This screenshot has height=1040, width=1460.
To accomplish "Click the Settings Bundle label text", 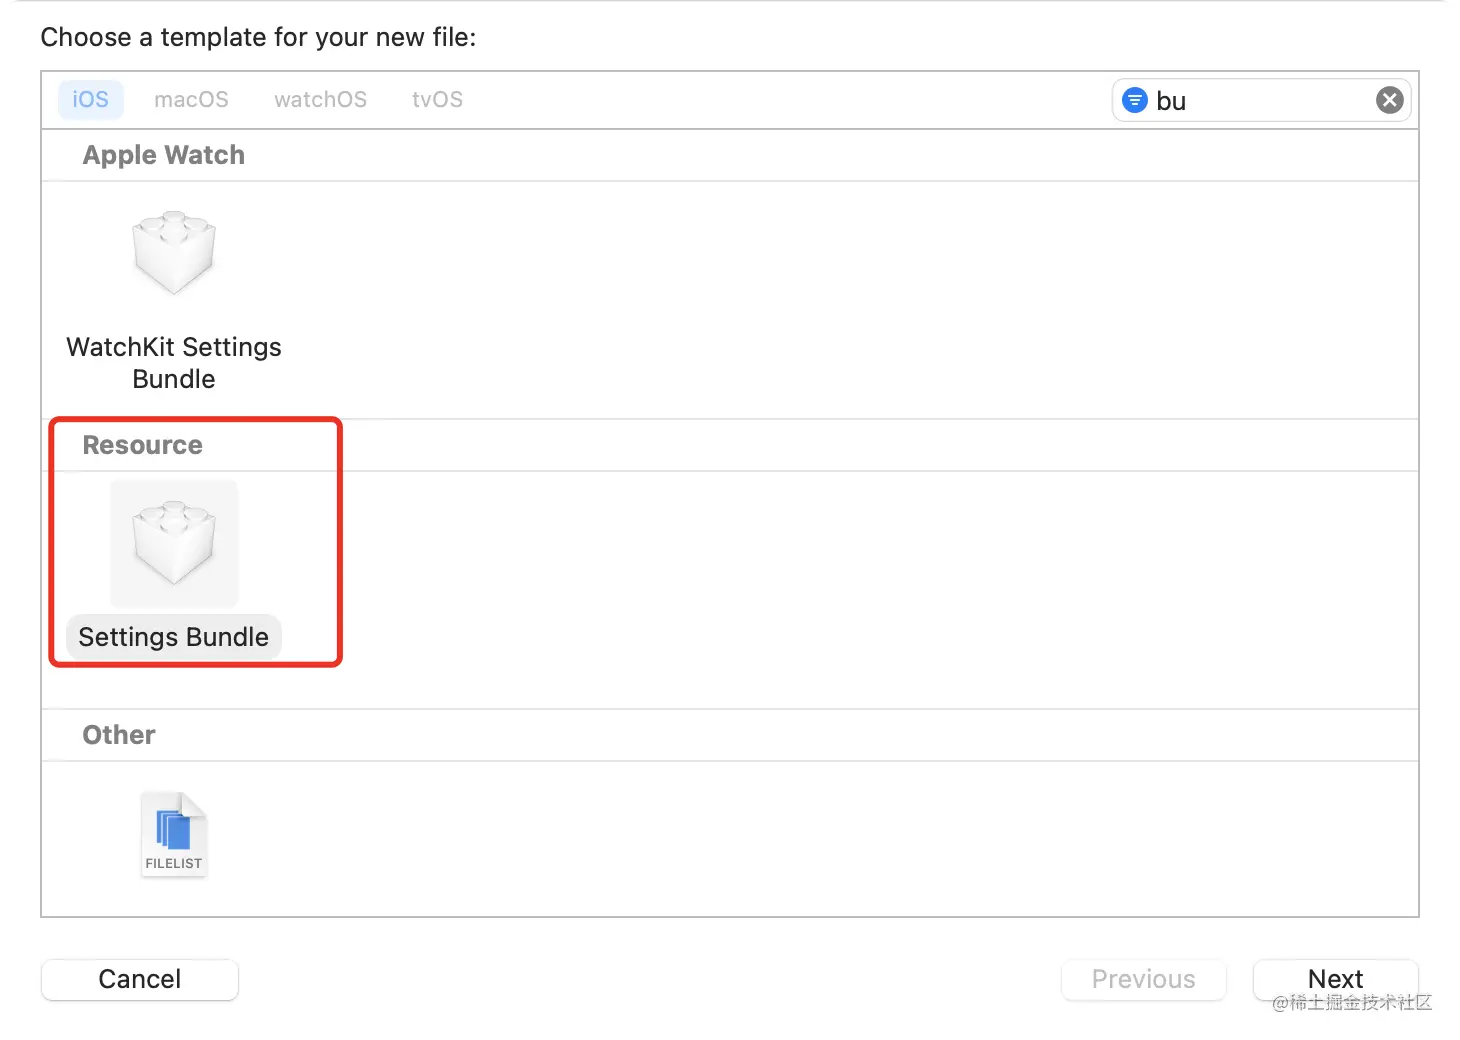I will [174, 637].
